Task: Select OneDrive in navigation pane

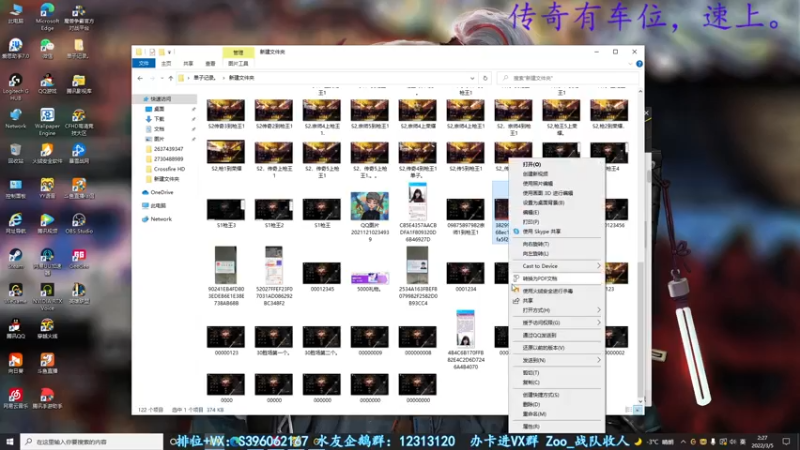Action: pos(162,192)
